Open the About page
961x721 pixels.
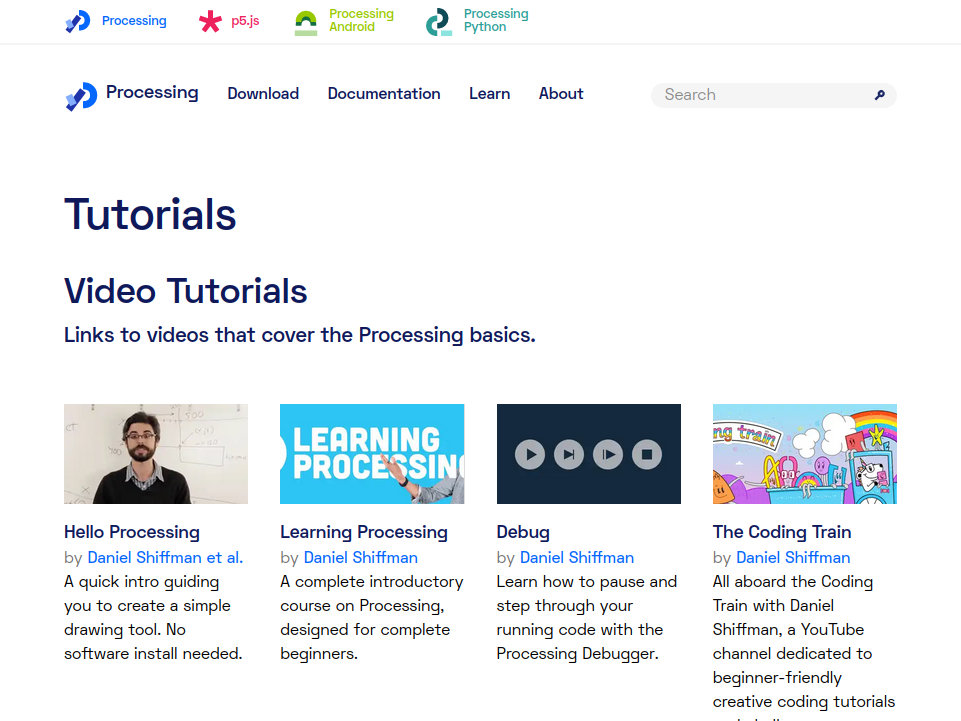point(561,94)
